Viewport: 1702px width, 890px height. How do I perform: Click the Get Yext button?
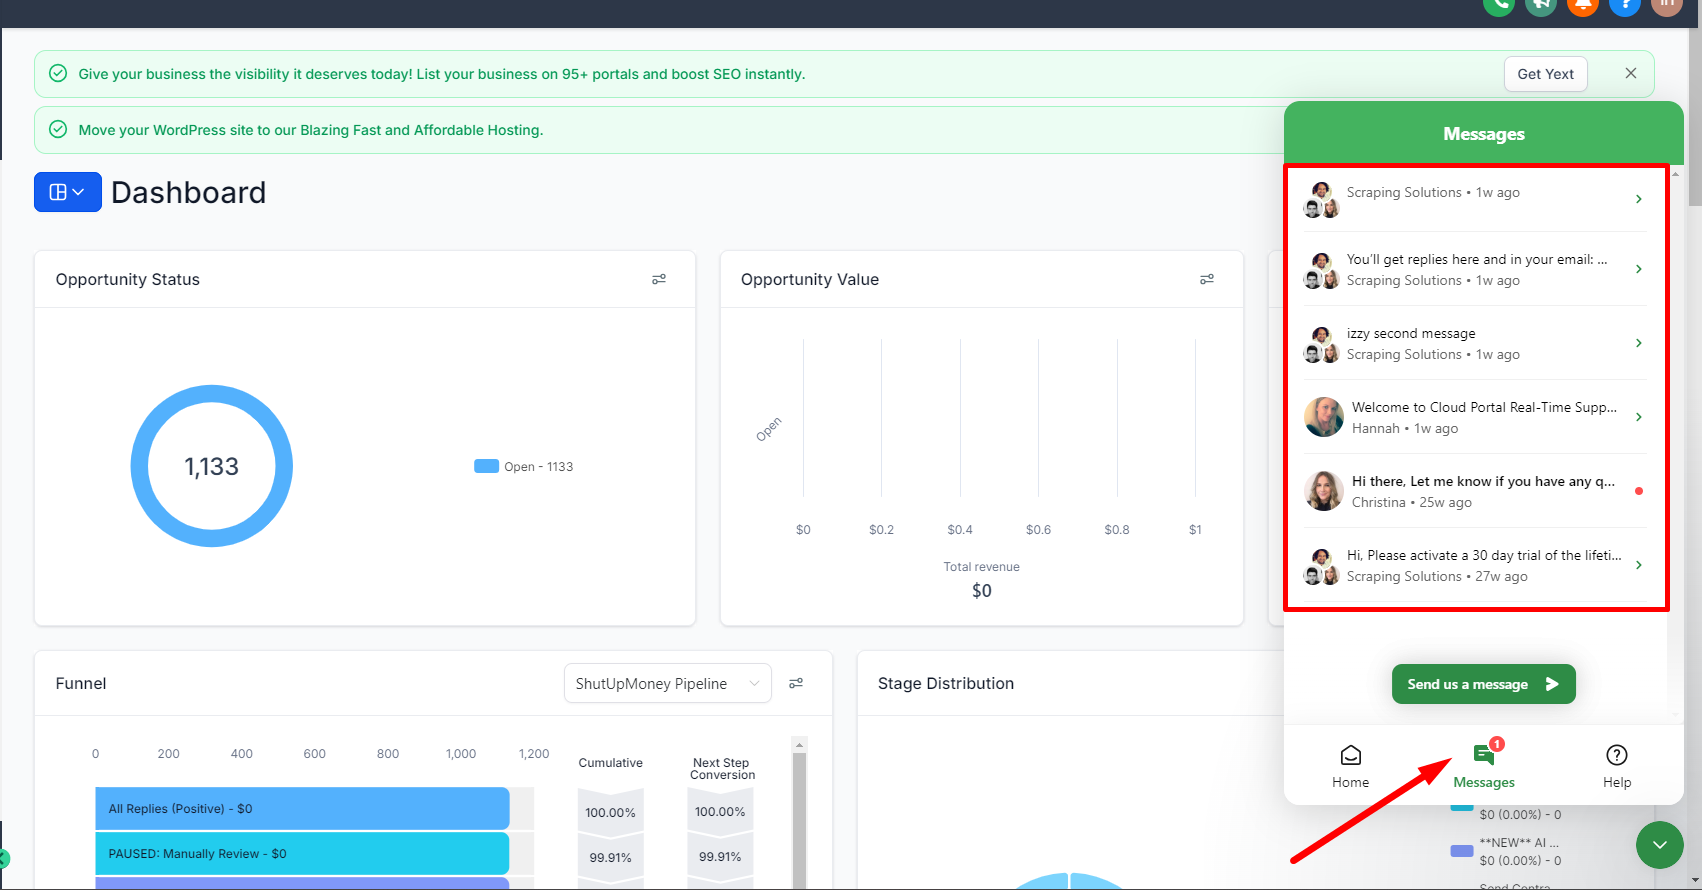coord(1545,74)
